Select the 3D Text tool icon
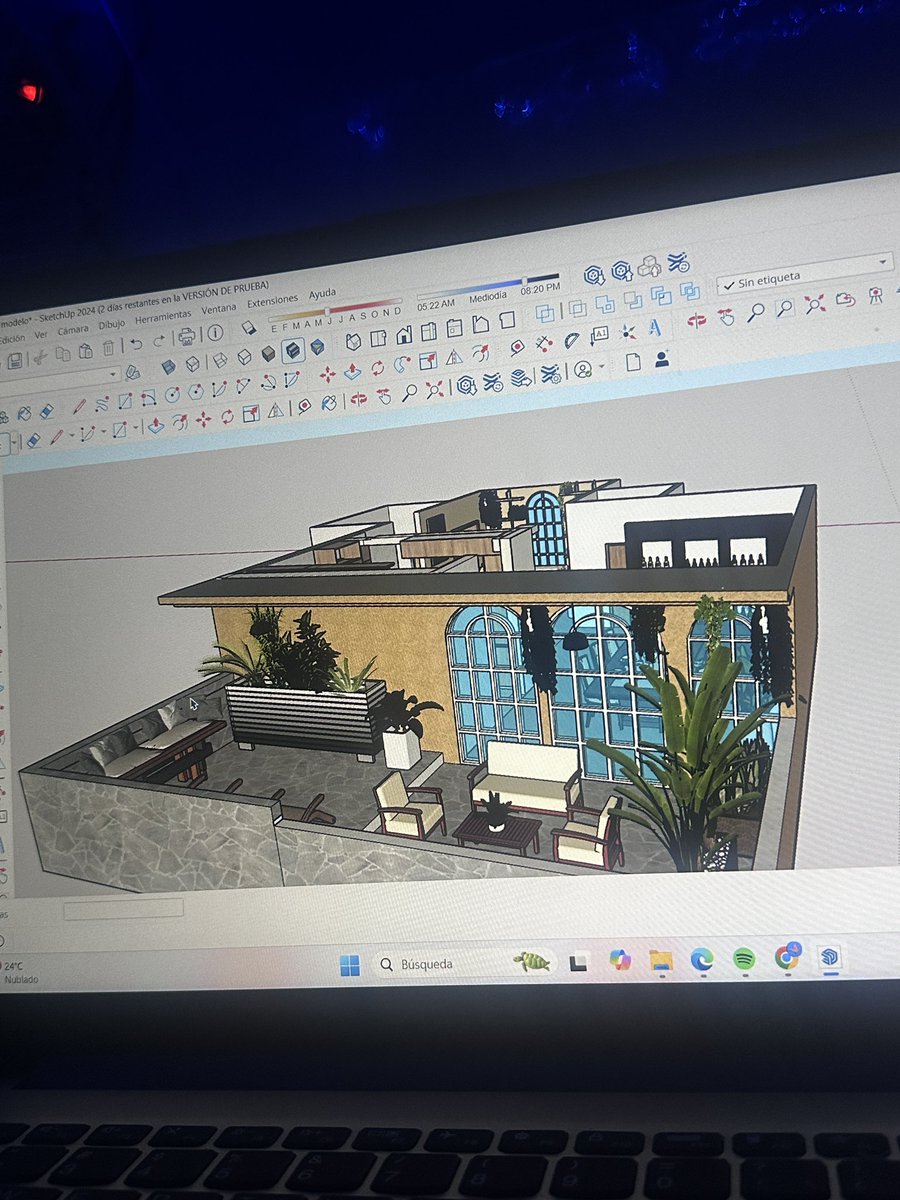 654,327
